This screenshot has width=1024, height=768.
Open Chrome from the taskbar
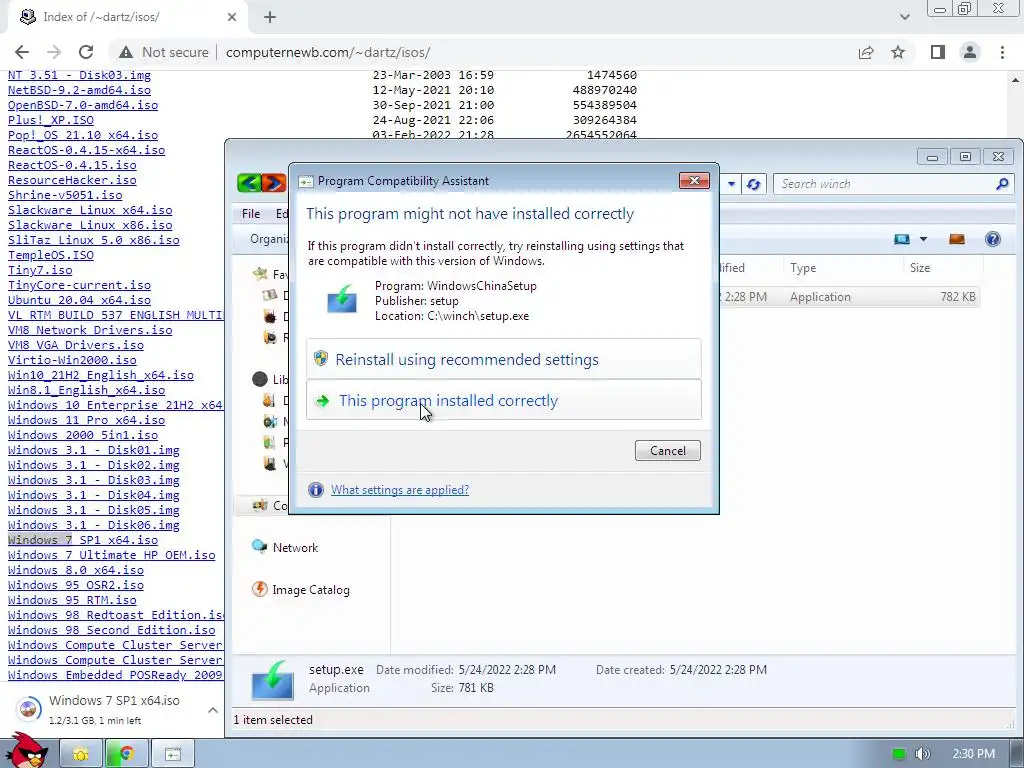click(x=126, y=754)
